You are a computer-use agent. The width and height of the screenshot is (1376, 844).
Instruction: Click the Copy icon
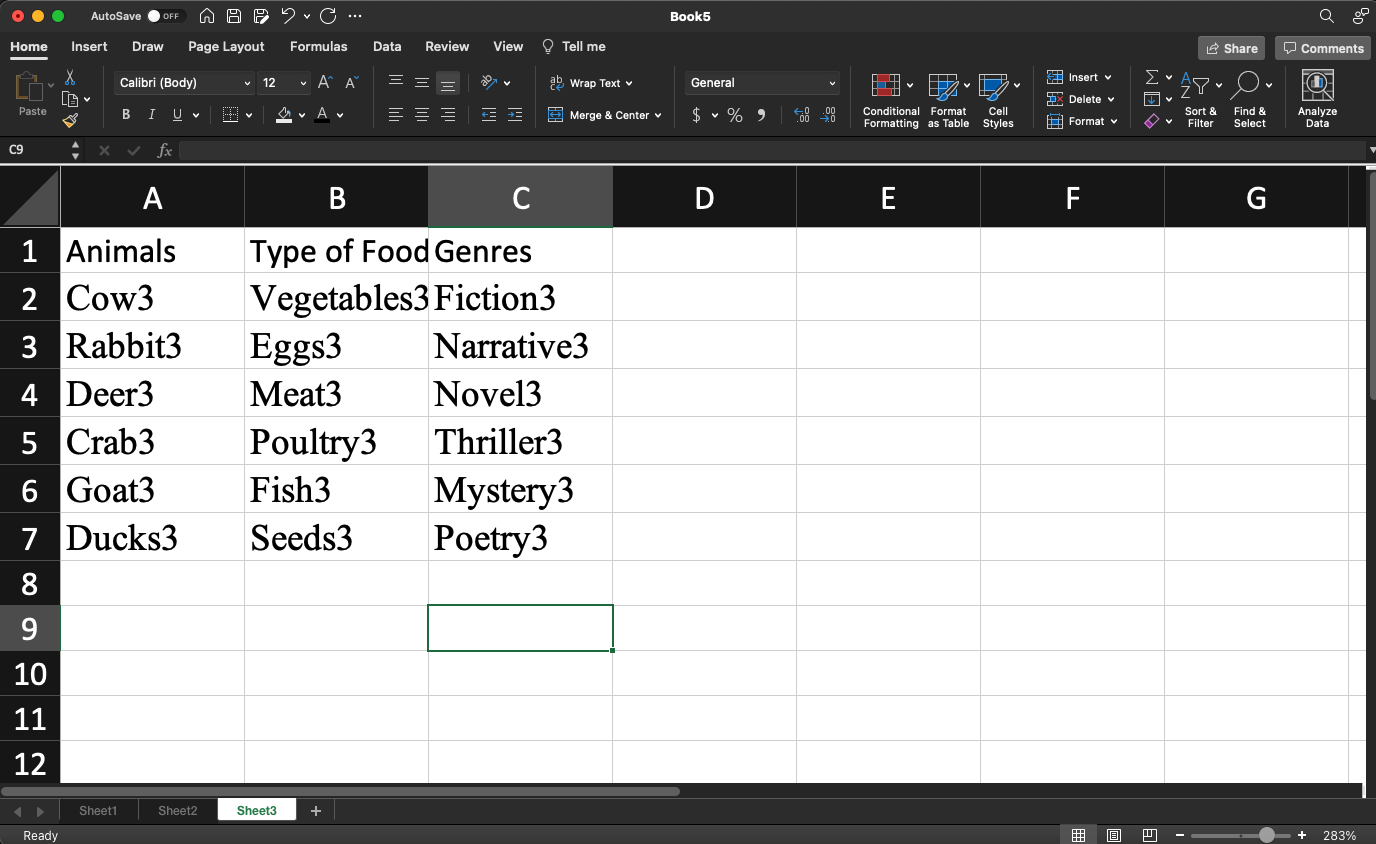(70, 99)
